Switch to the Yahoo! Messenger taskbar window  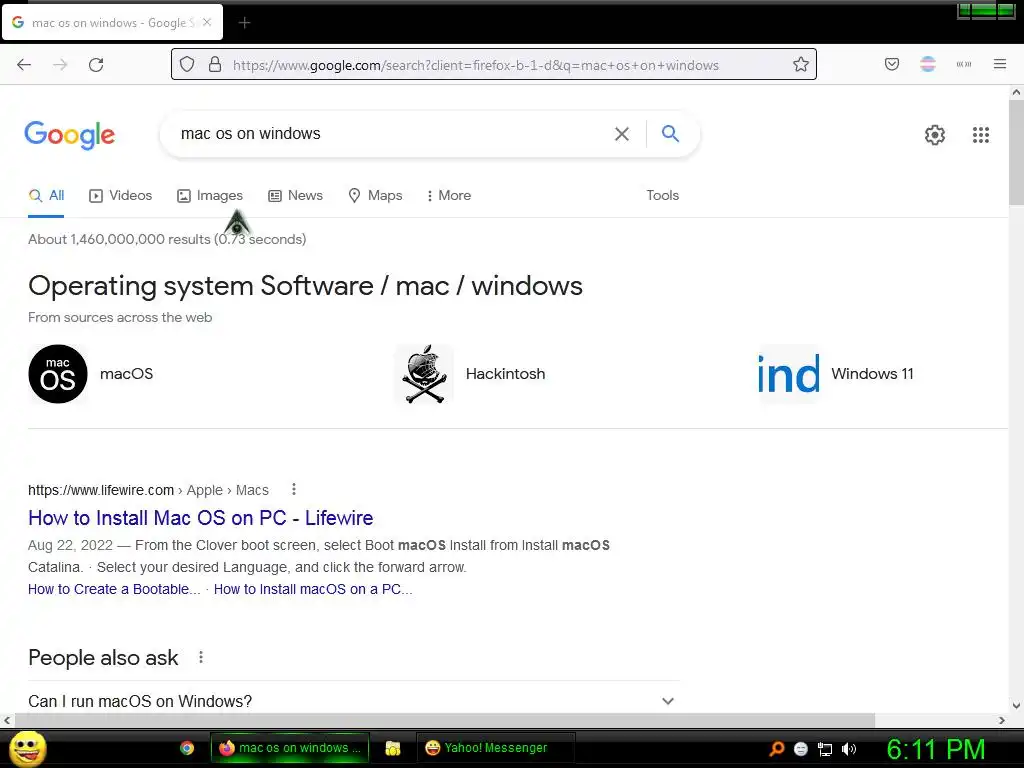click(x=496, y=748)
